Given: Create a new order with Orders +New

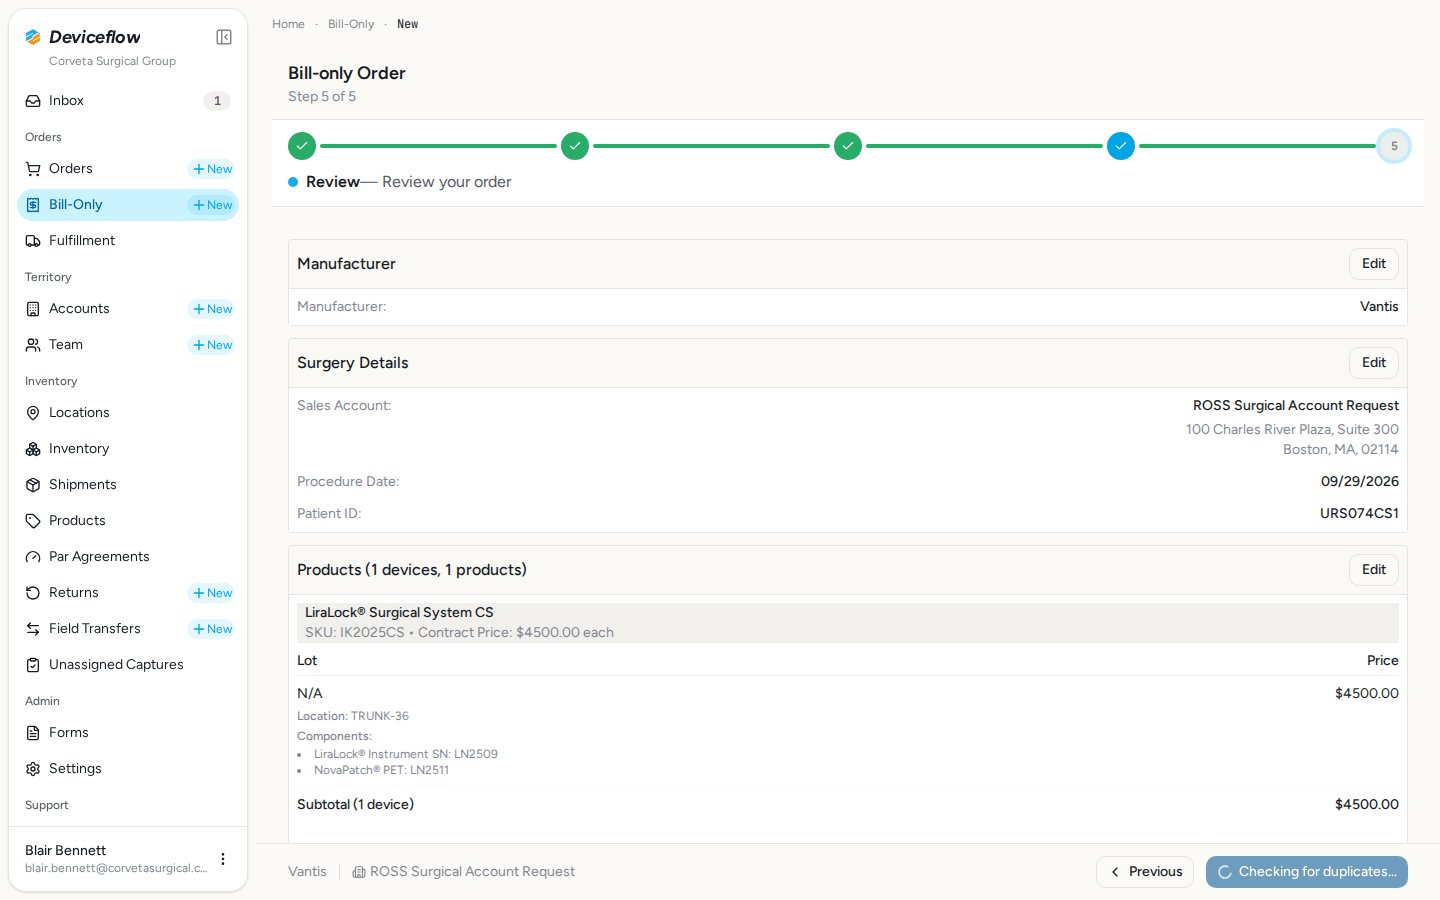Looking at the screenshot, I should click(212, 169).
